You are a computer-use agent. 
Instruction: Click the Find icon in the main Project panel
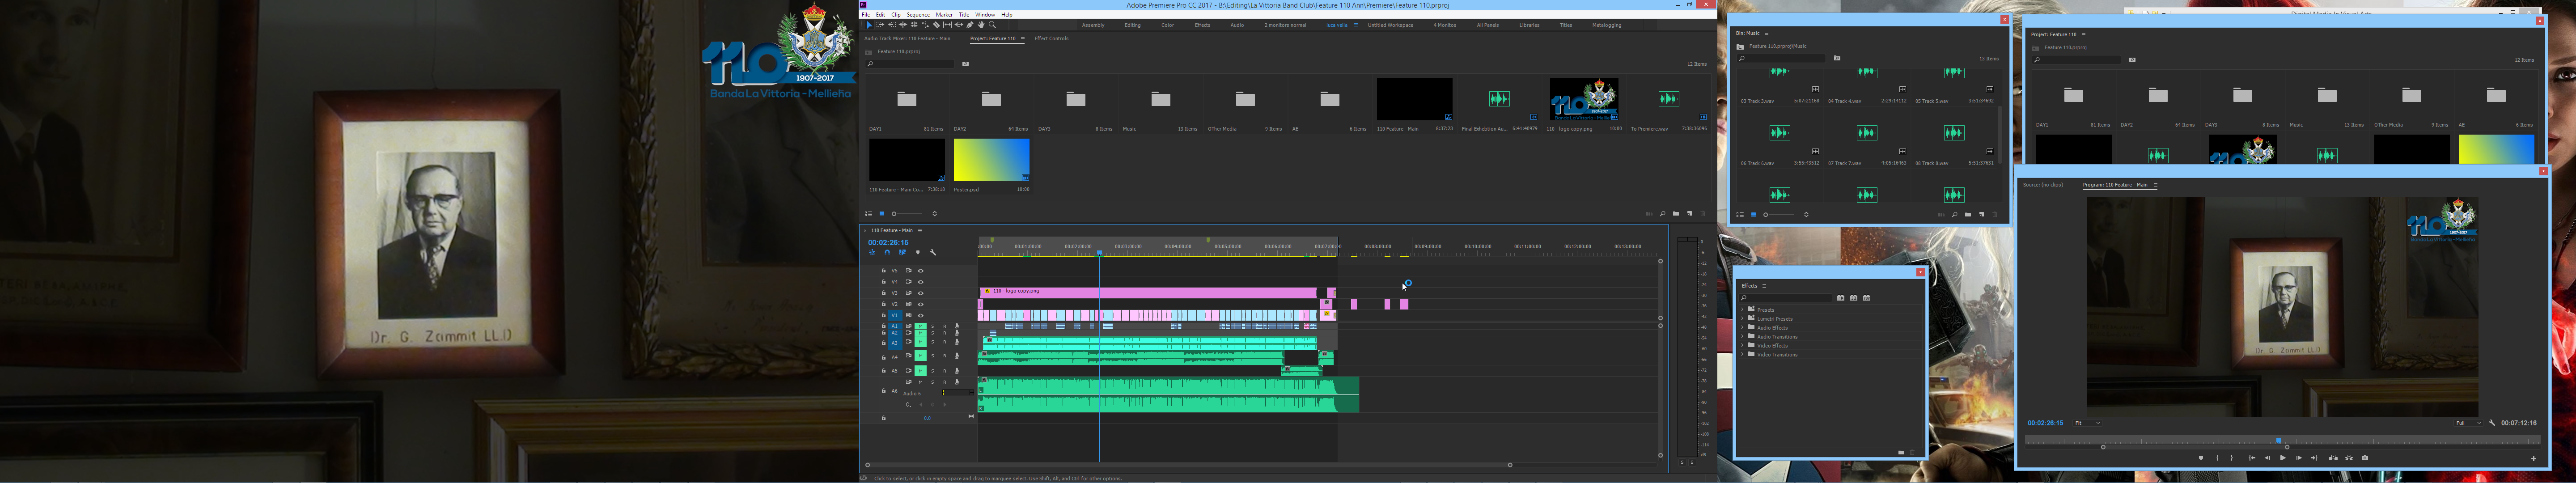coord(1663,214)
